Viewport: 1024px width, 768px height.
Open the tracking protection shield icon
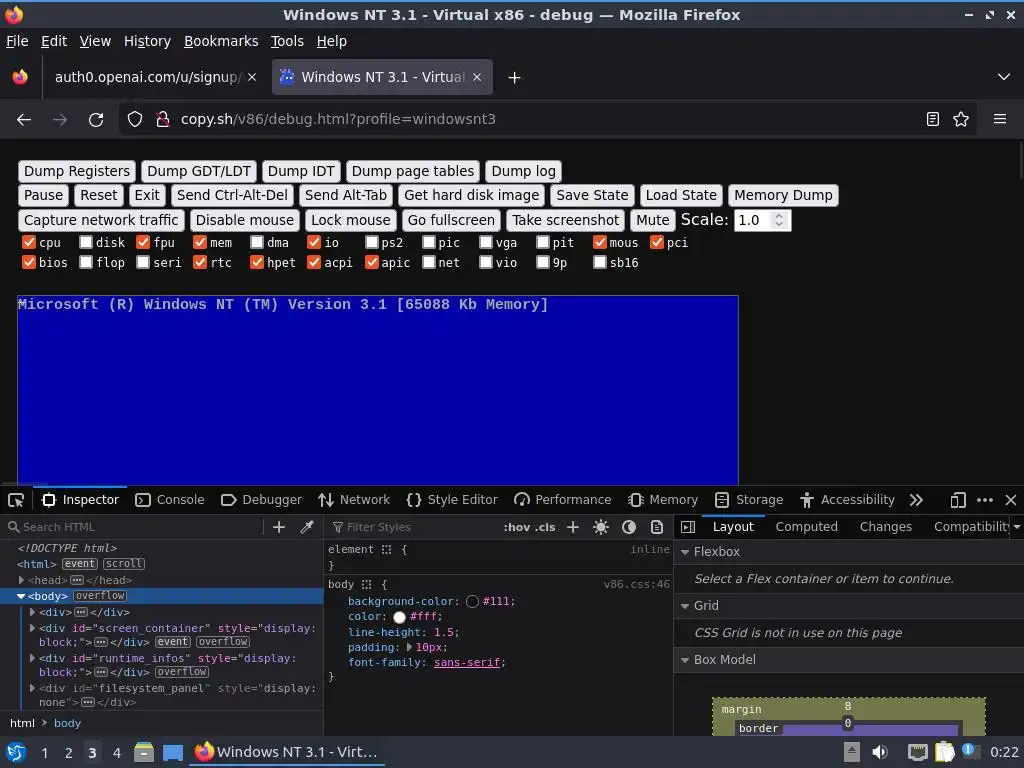tap(135, 120)
